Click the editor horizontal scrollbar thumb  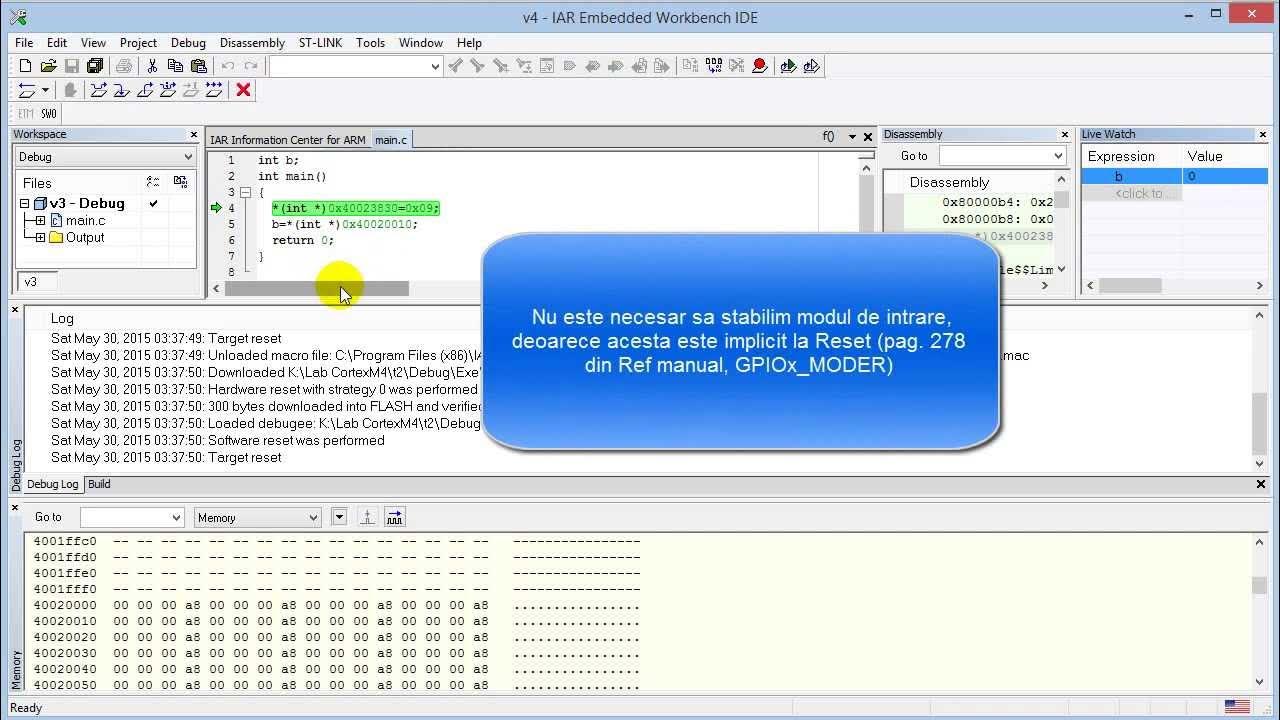pos(317,288)
